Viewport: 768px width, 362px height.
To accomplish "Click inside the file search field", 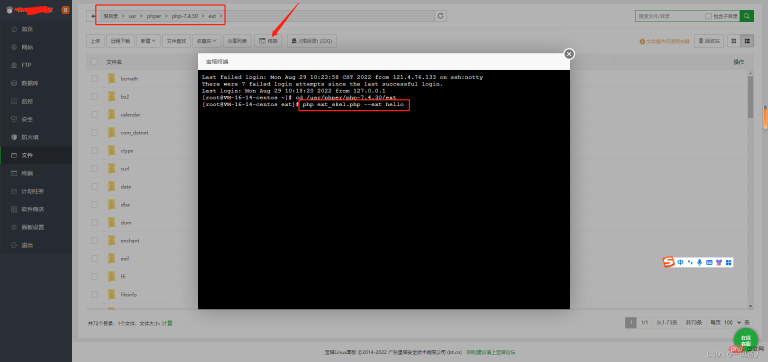I will pos(670,16).
